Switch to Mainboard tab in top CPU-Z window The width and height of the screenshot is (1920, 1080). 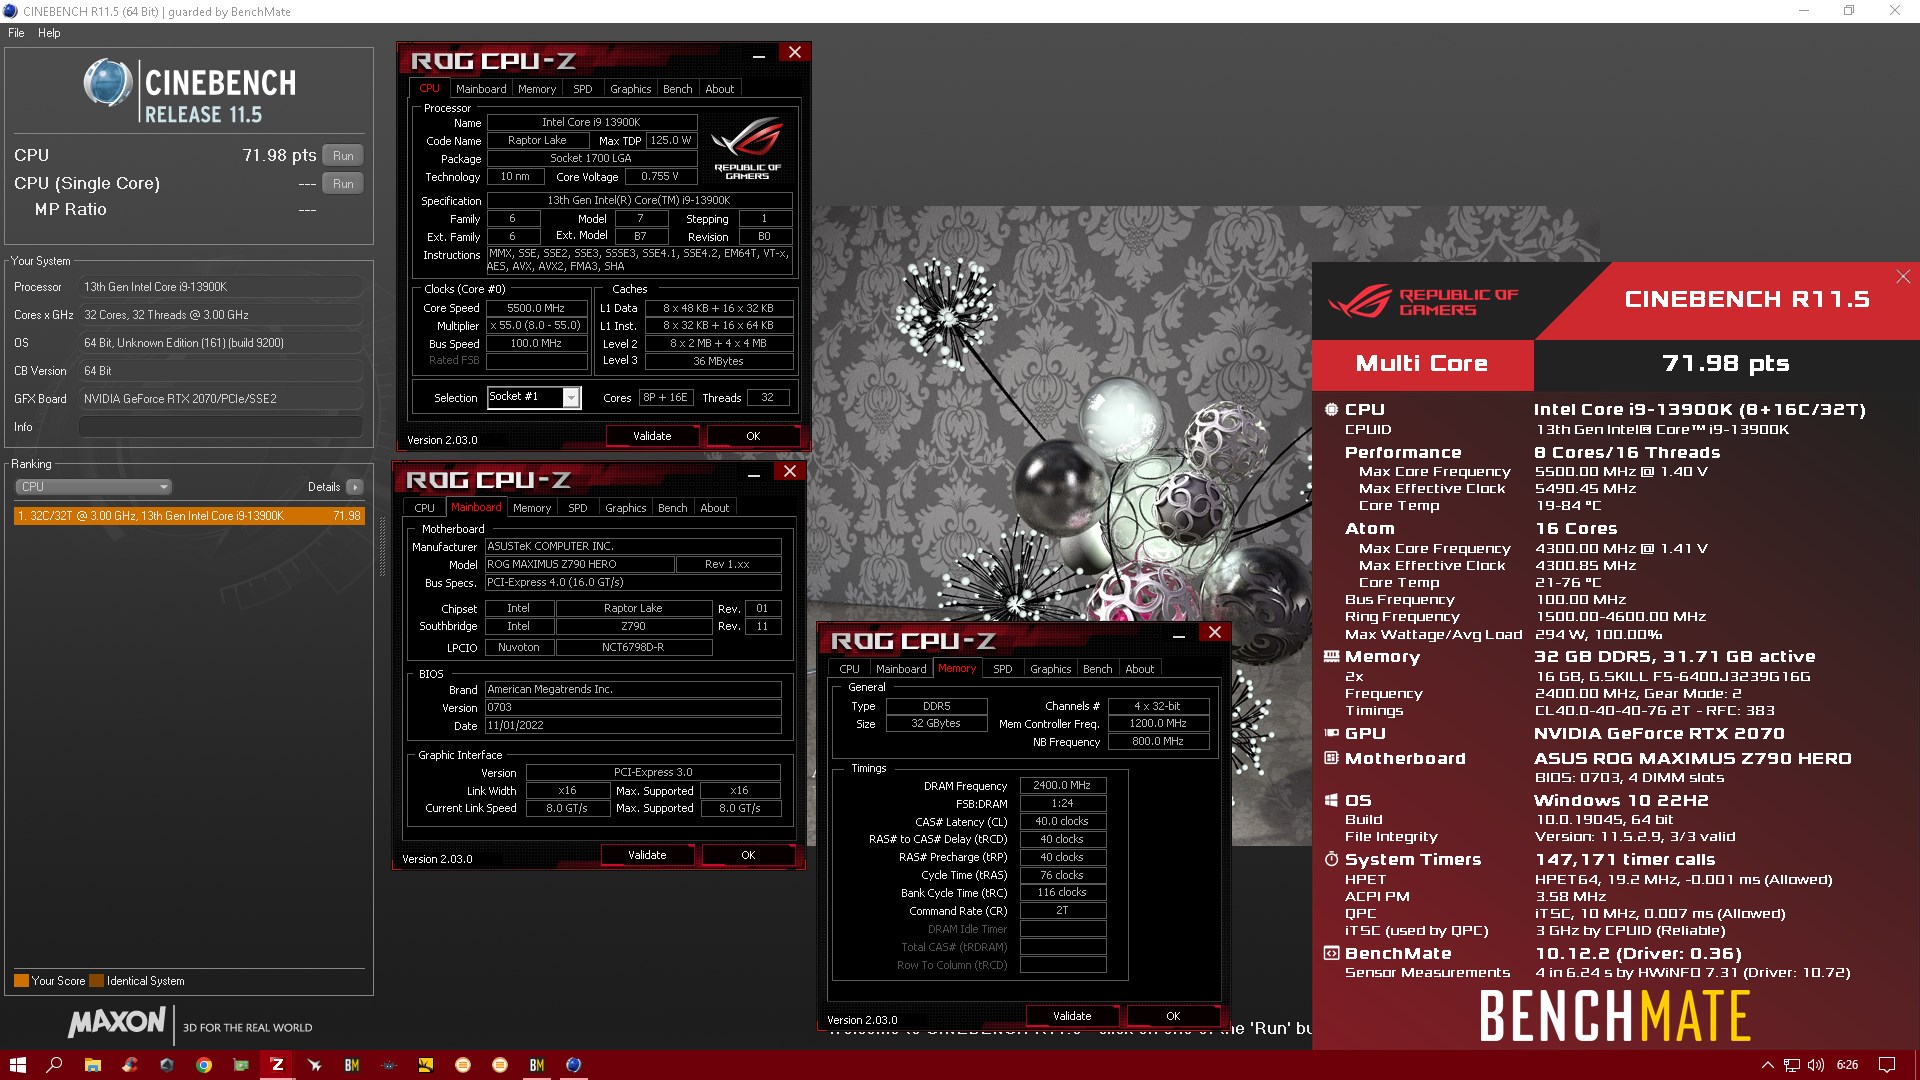coord(481,89)
